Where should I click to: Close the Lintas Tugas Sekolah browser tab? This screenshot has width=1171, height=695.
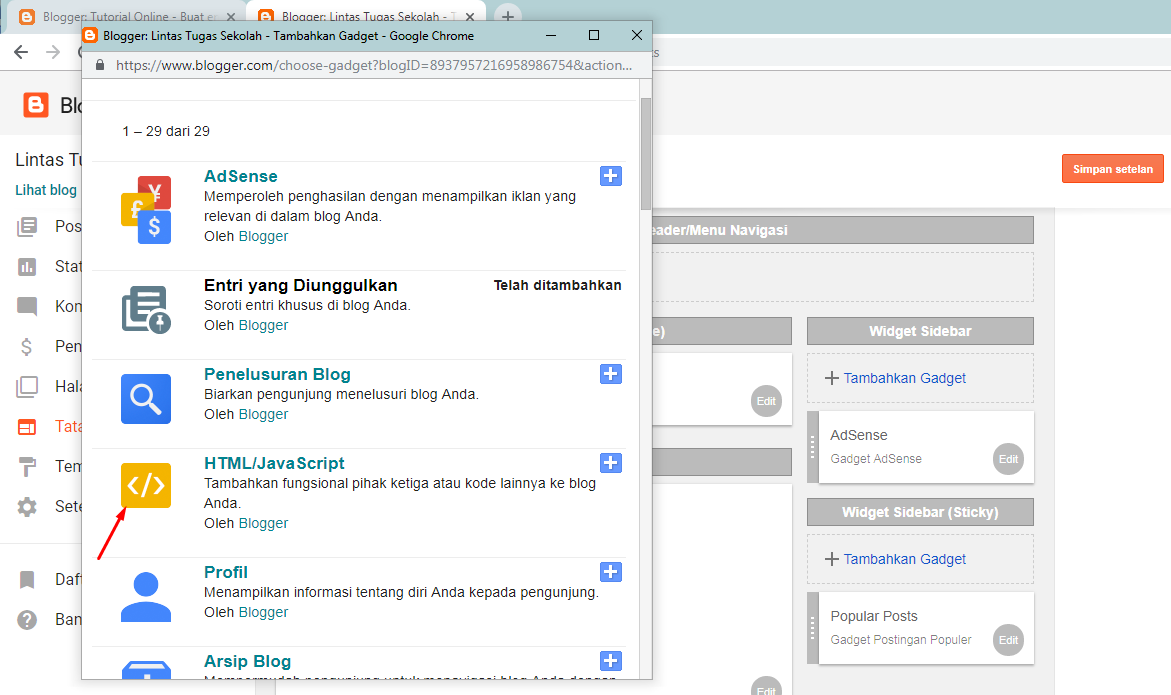[470, 16]
